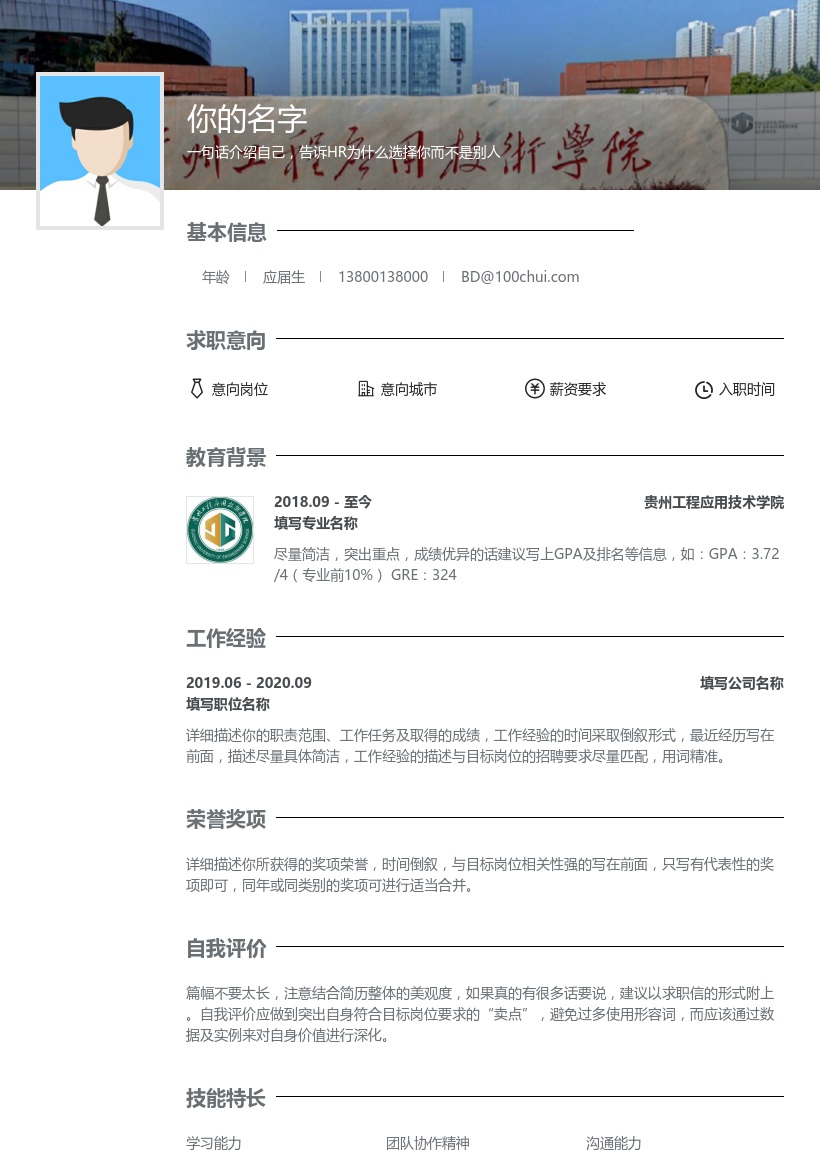This screenshot has height=1160, width=820.
Task: Click the 荣誉奖项 heading
Action: coord(226,819)
